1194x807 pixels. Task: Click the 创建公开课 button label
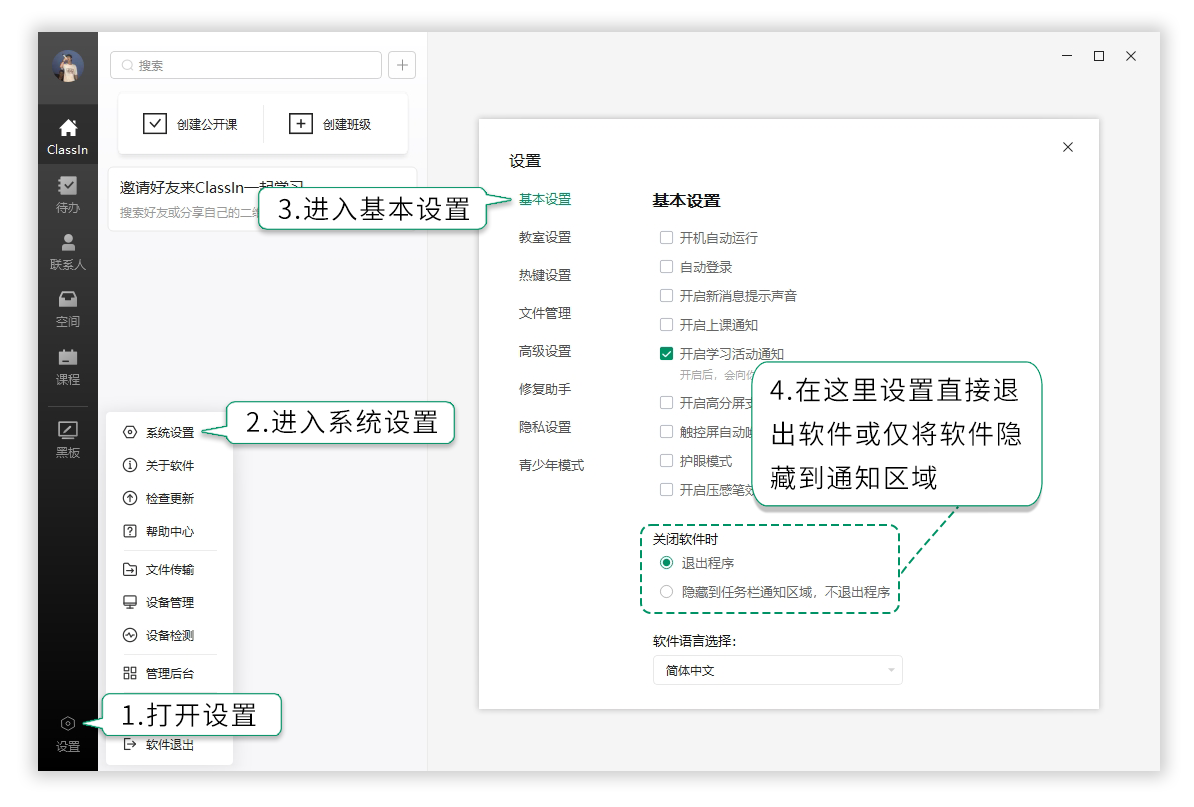(x=207, y=124)
